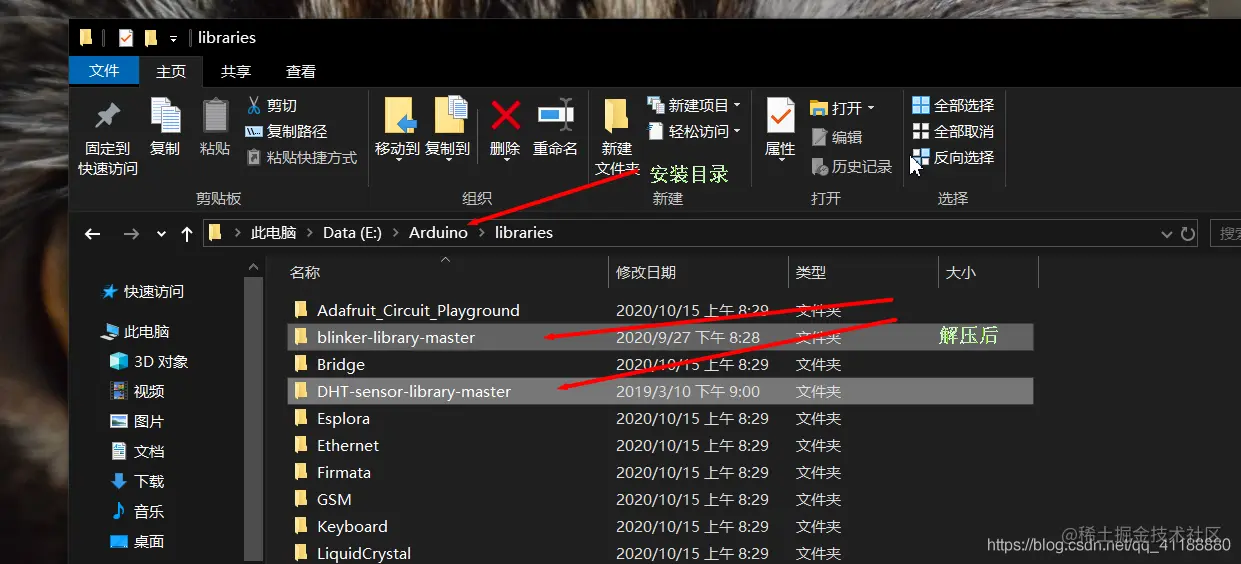Expand the address bar history dropdown
The width and height of the screenshot is (1241, 564).
click(1166, 233)
